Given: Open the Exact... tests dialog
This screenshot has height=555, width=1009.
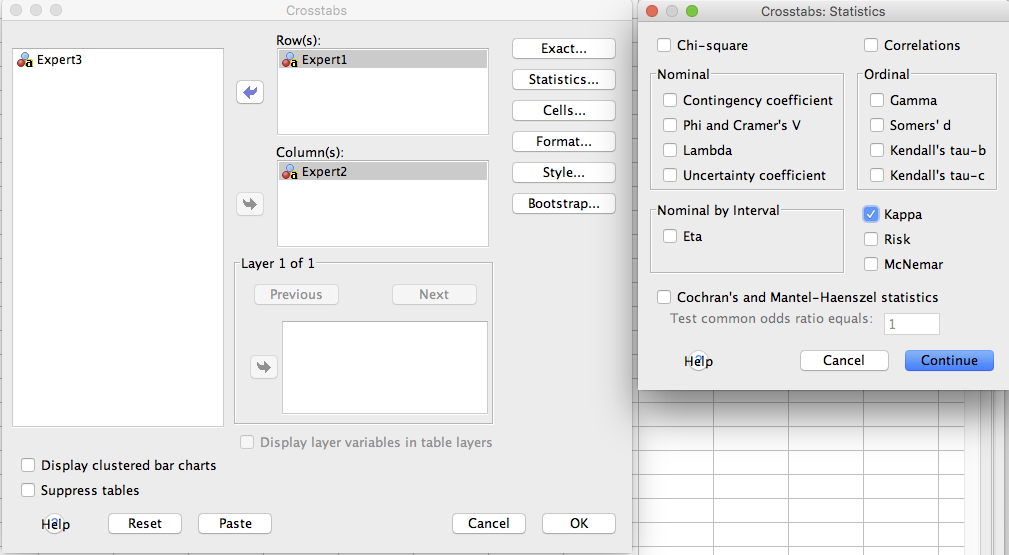Looking at the screenshot, I should (x=564, y=48).
